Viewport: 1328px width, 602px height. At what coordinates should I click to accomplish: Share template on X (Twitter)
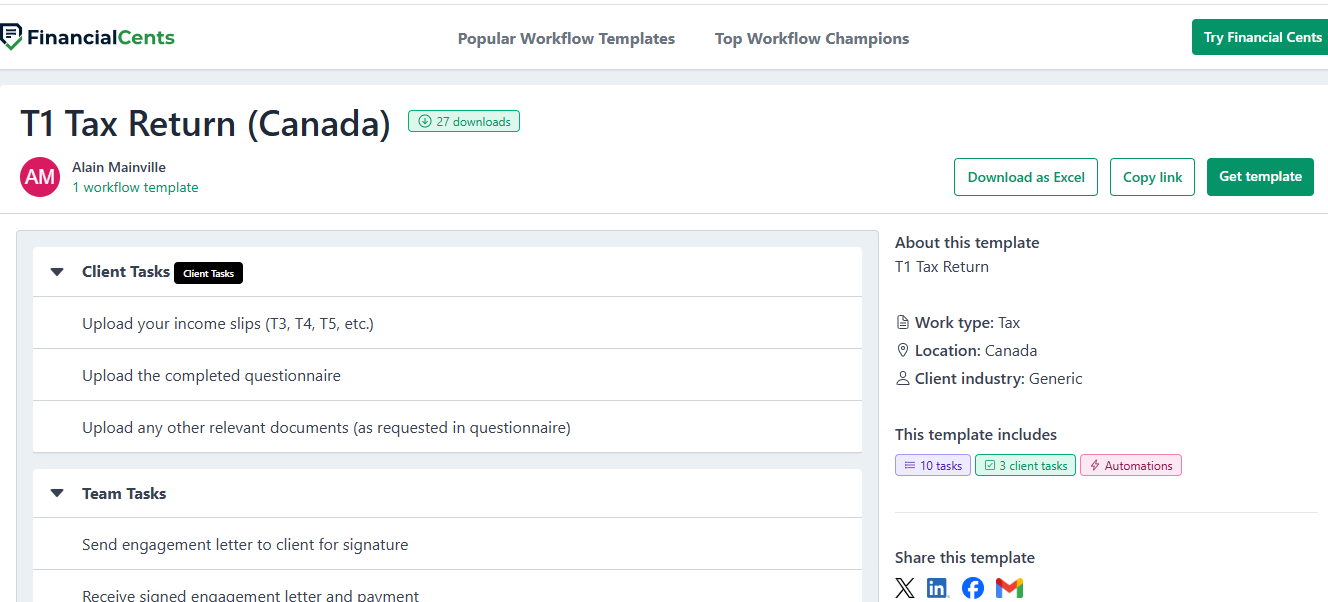(905, 588)
